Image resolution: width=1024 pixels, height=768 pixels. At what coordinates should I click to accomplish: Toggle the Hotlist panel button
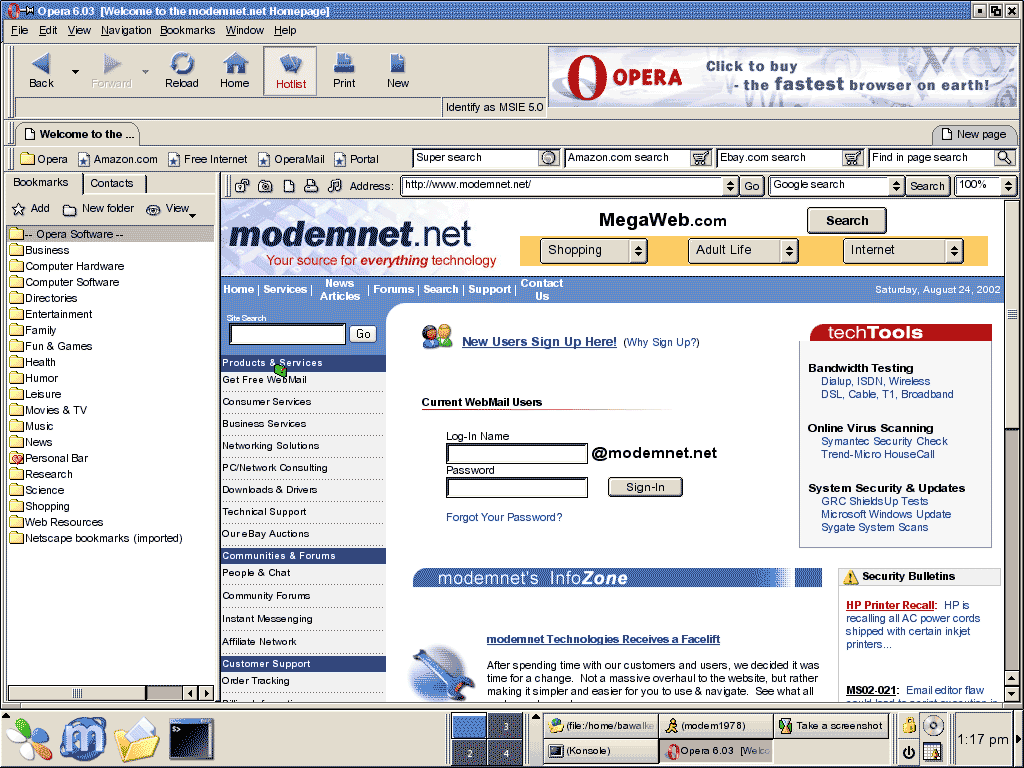(291, 70)
